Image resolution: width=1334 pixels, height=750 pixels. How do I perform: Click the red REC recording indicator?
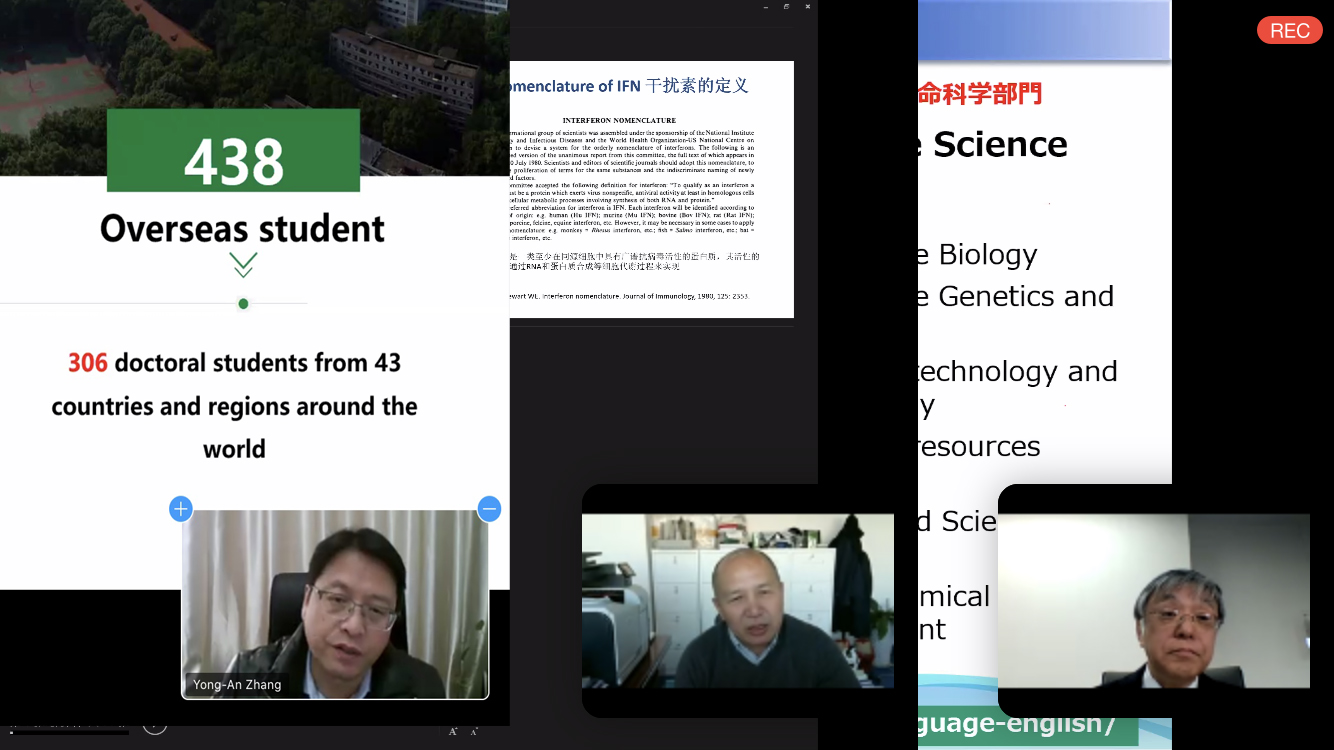point(1289,31)
